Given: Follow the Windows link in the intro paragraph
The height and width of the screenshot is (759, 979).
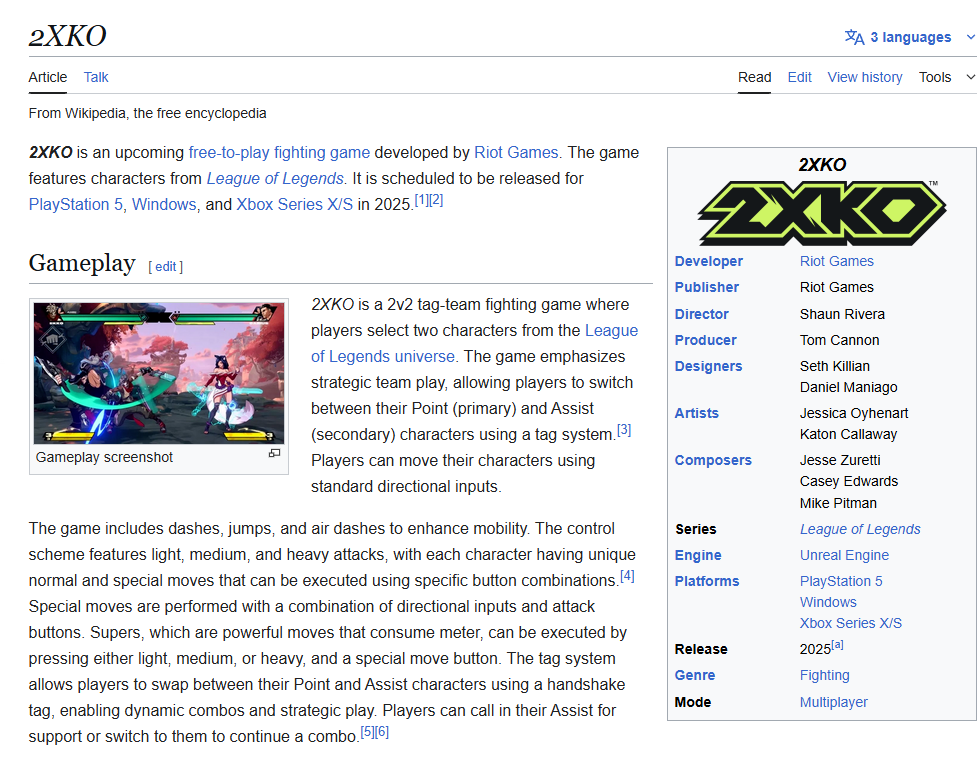Looking at the screenshot, I should (x=164, y=205).
